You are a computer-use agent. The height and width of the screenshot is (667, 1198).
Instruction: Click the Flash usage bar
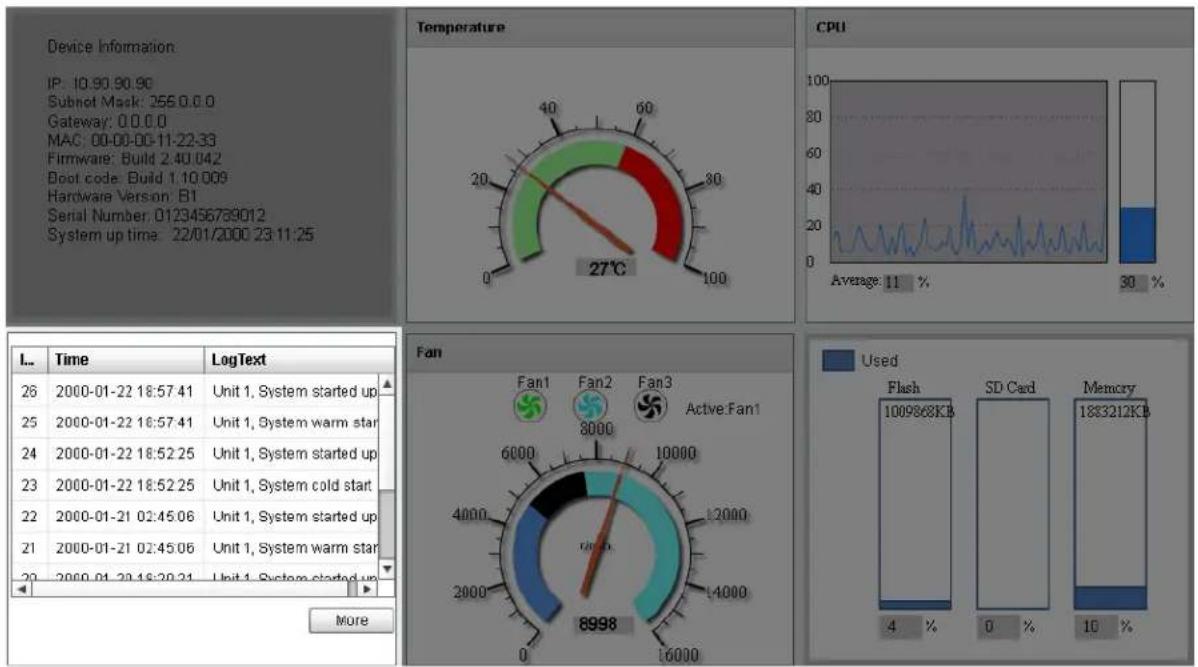point(915,503)
